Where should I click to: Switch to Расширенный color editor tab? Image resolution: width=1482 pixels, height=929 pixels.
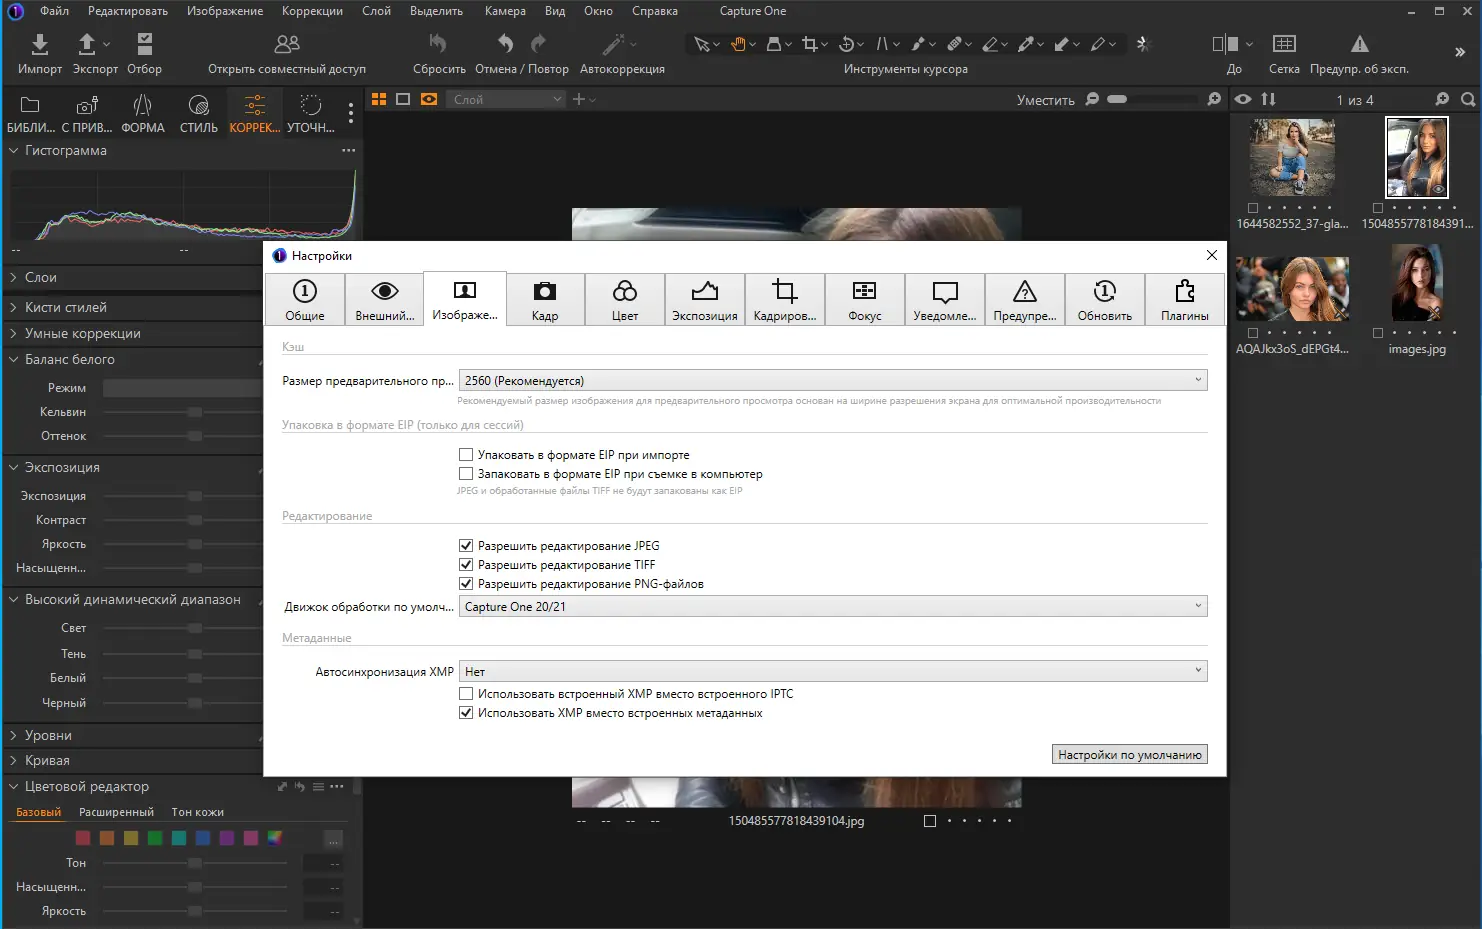(x=117, y=813)
